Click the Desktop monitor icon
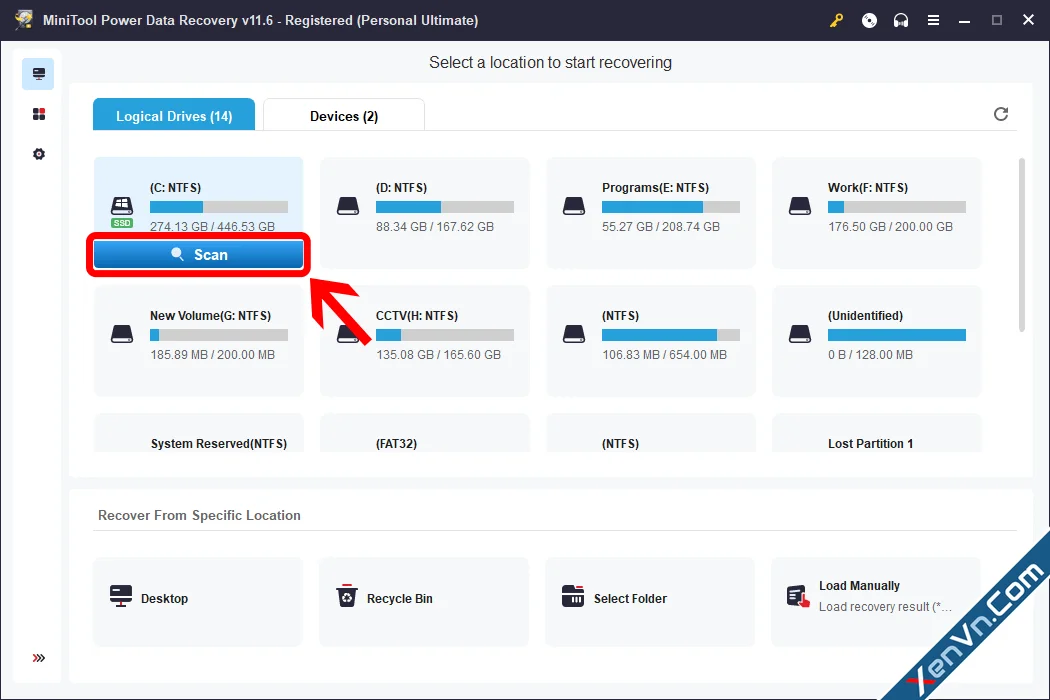This screenshot has height=700, width=1050. pyautogui.click(x=121, y=596)
